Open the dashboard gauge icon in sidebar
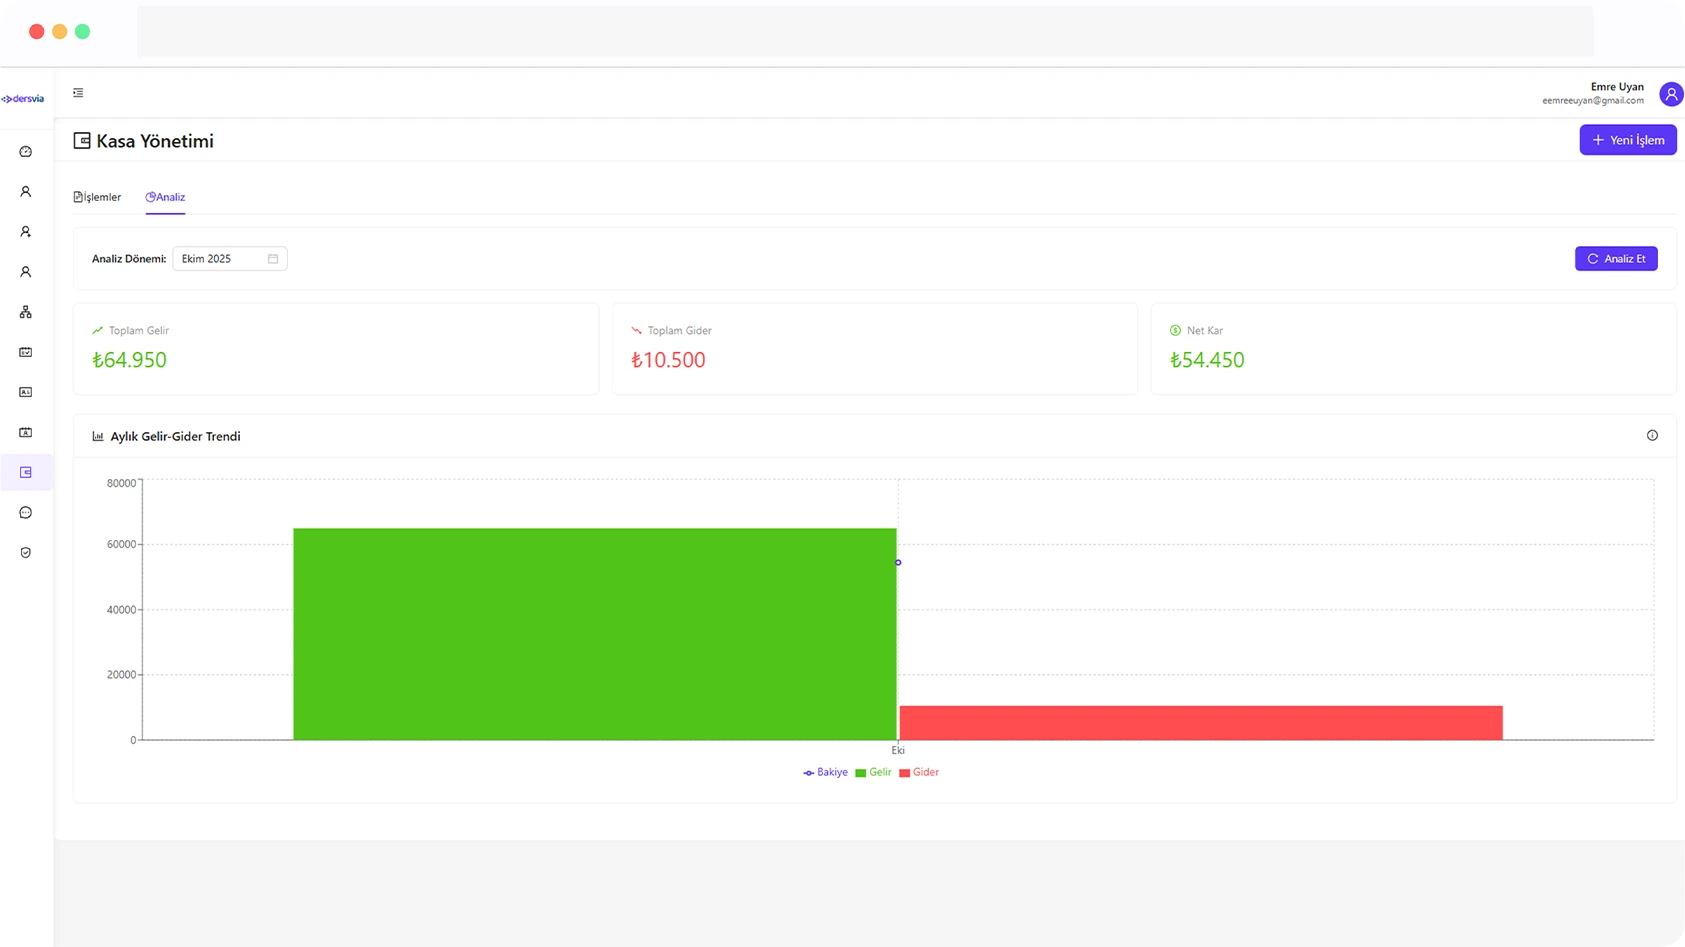The width and height of the screenshot is (1685, 947). [x=26, y=152]
